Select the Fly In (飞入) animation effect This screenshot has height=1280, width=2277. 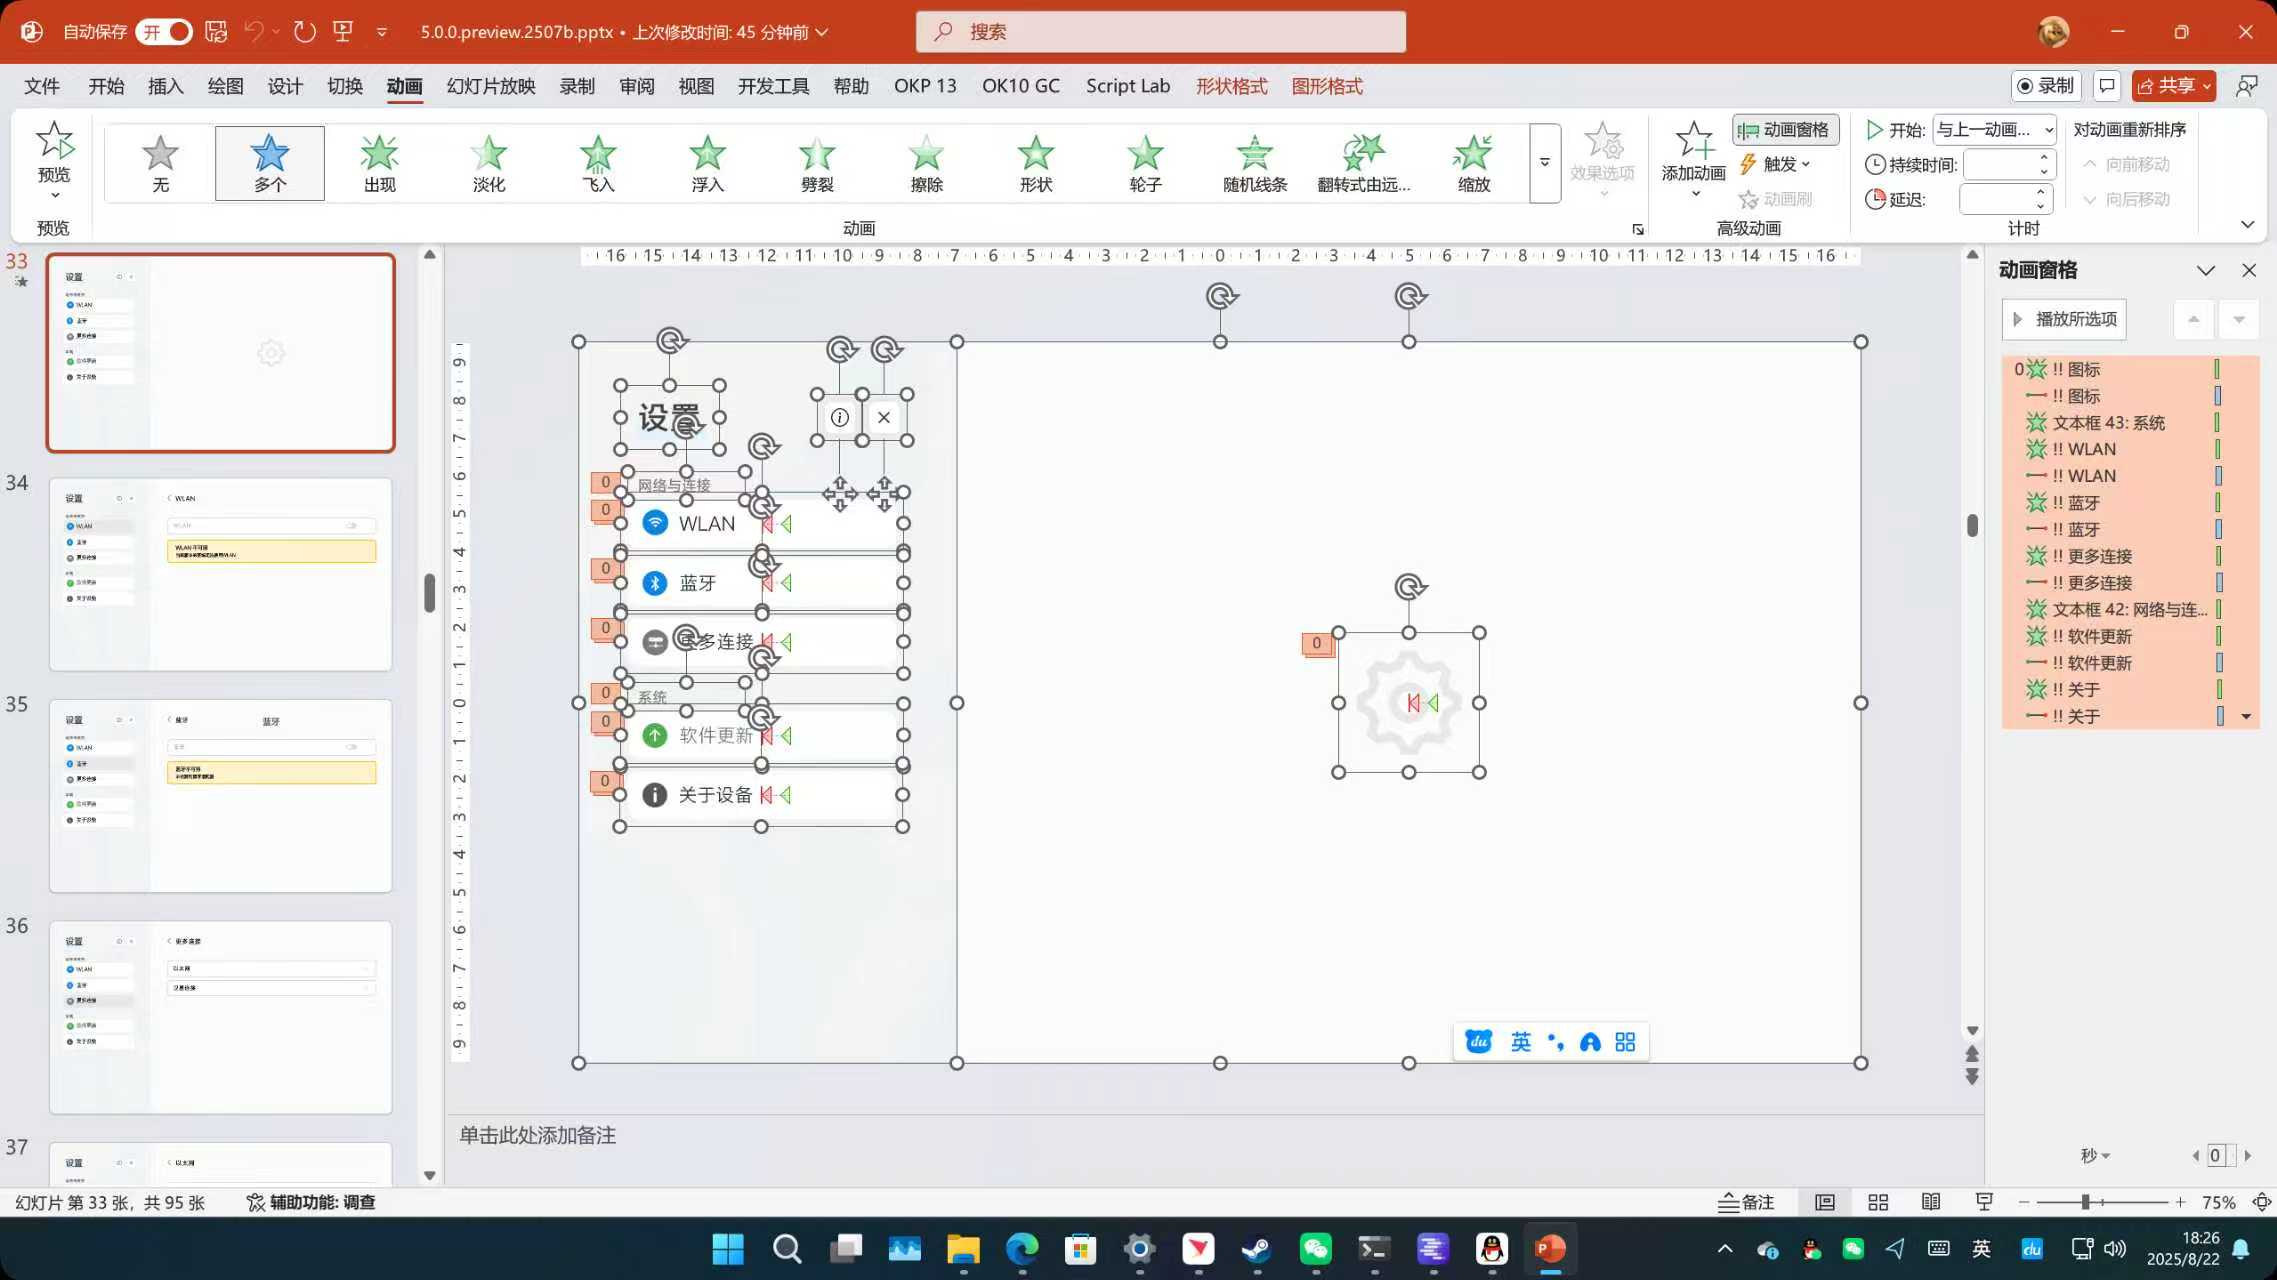click(597, 163)
